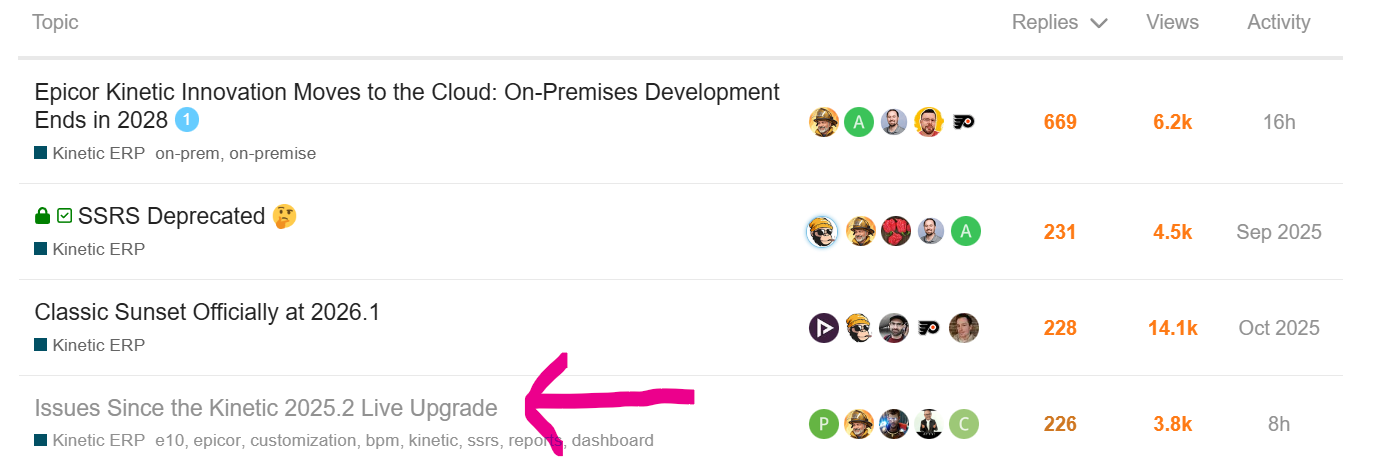This screenshot has height=466, width=1377.
Task: Click the blue-ringed first avatar in SSRS Deprecated row
Action: [822, 232]
